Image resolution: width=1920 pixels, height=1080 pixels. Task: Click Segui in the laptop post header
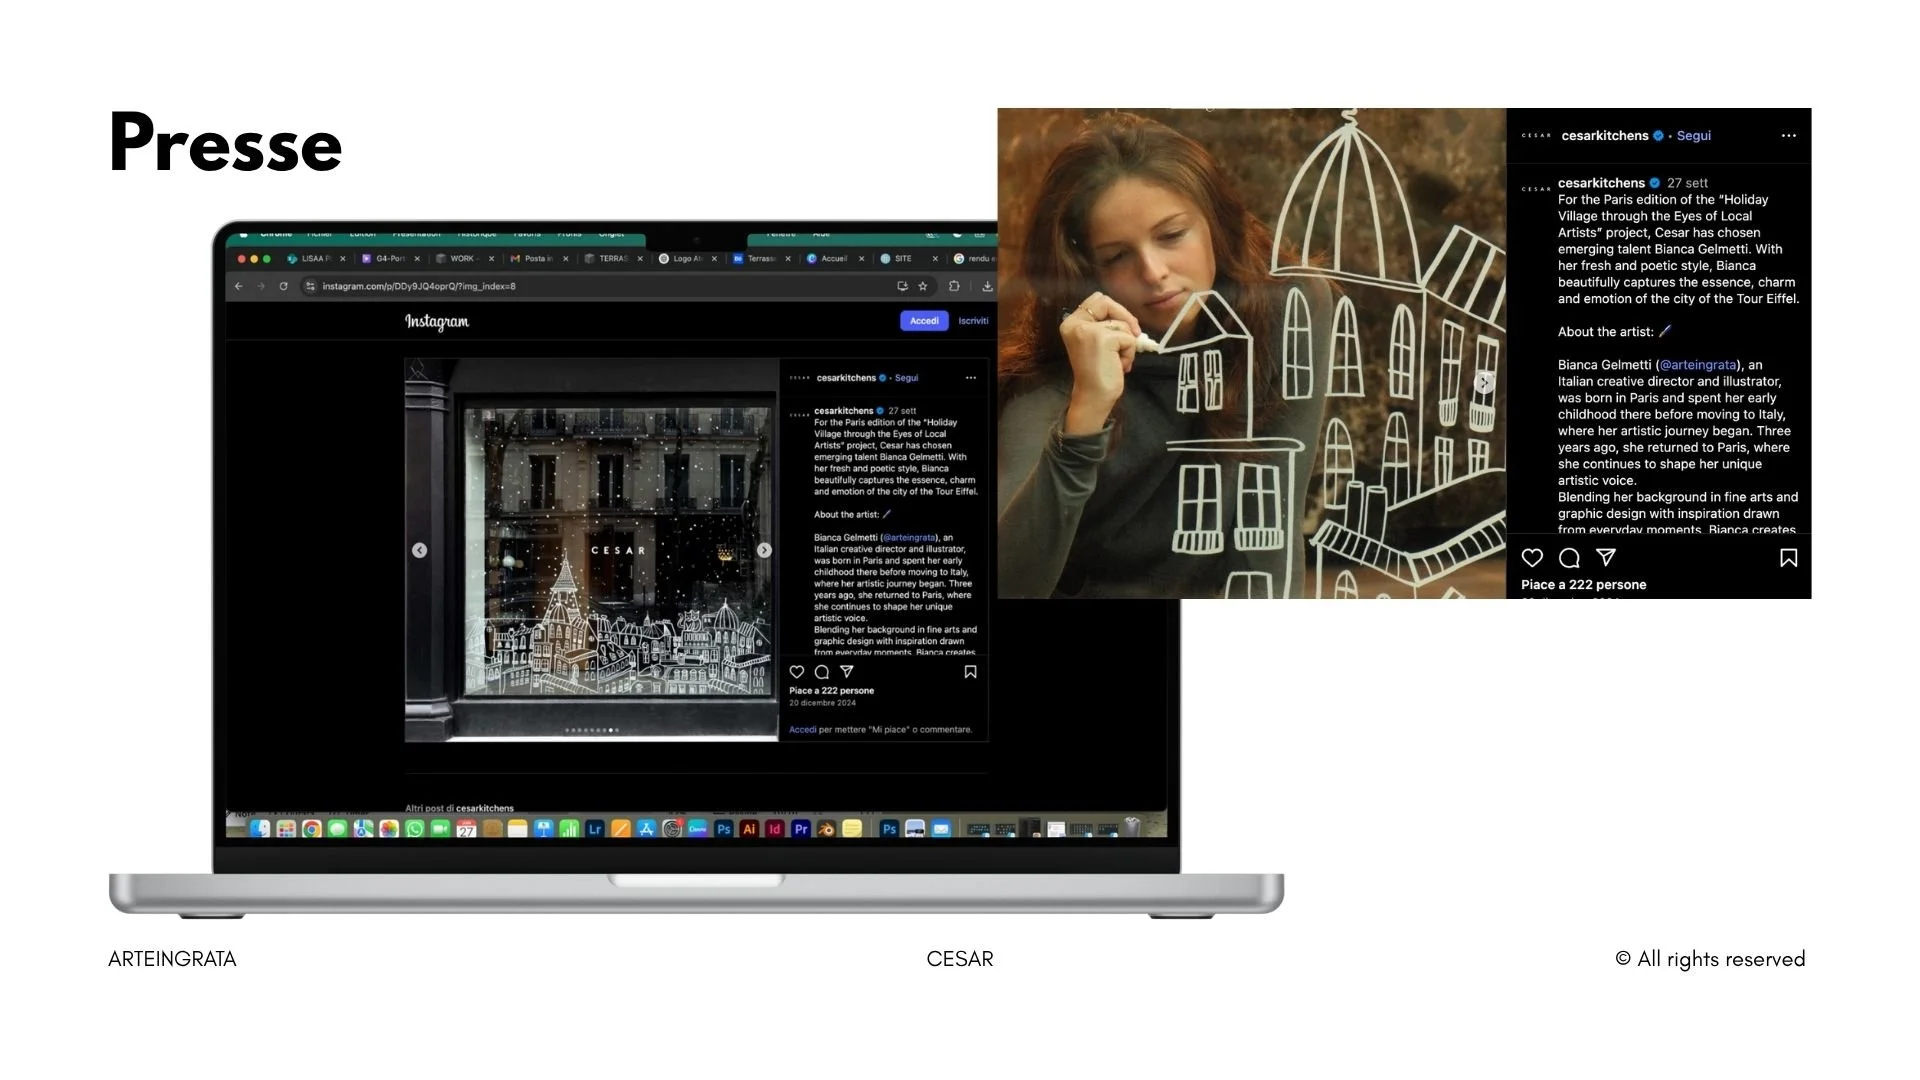906,378
